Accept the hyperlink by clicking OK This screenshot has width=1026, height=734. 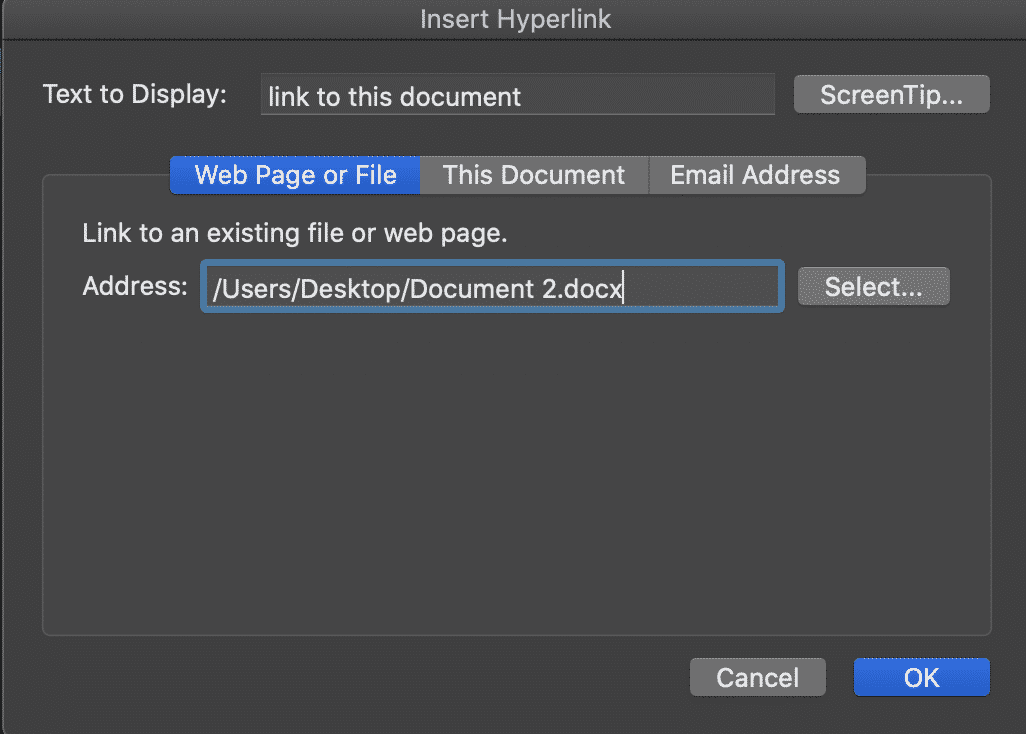(920, 677)
